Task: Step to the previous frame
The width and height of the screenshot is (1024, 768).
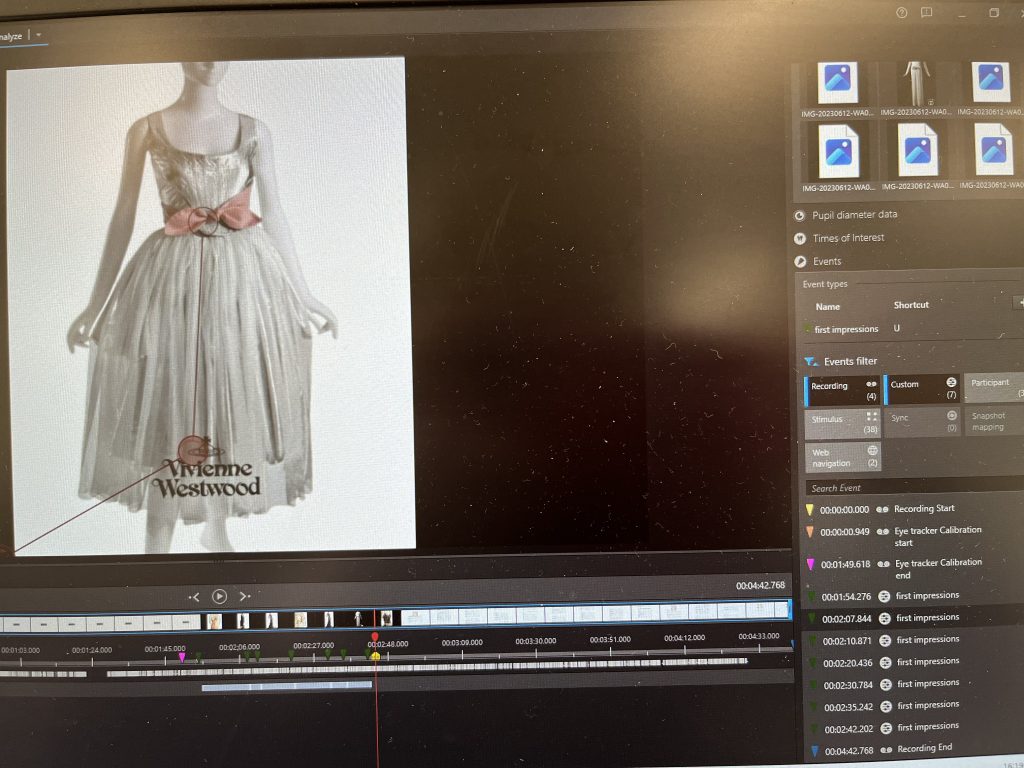Action: pyautogui.click(x=194, y=596)
